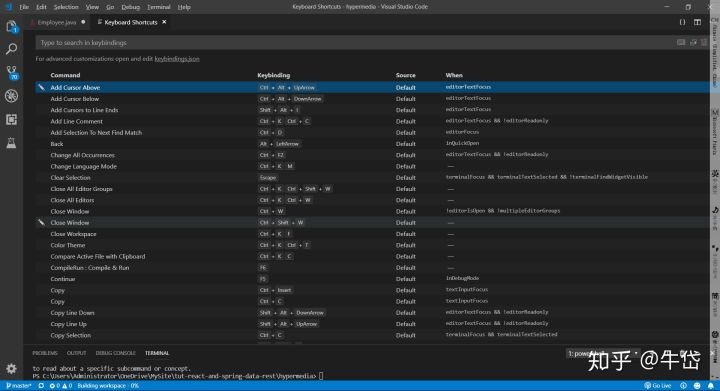Image resolution: width=720 pixels, height=391 pixels.
Task: Open errors and warnings count in status bar
Action: [61, 386]
